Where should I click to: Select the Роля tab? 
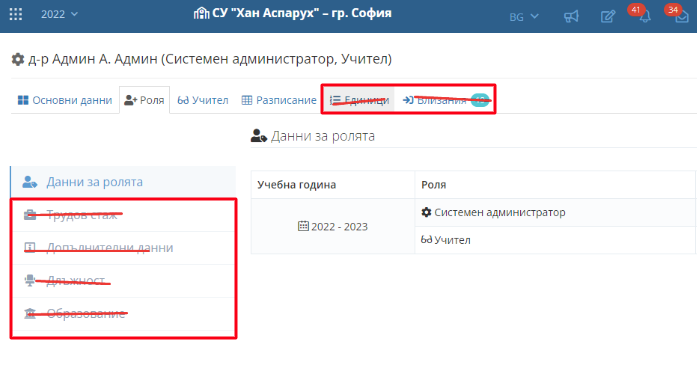click(144, 100)
